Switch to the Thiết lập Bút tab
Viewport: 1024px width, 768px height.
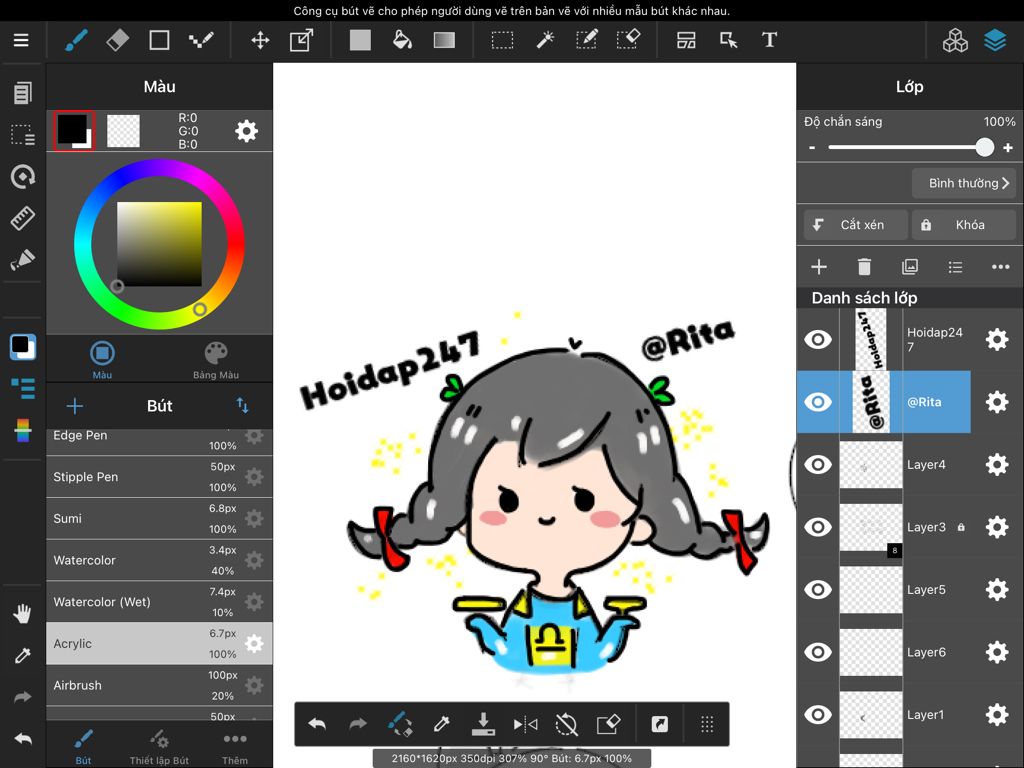point(159,746)
